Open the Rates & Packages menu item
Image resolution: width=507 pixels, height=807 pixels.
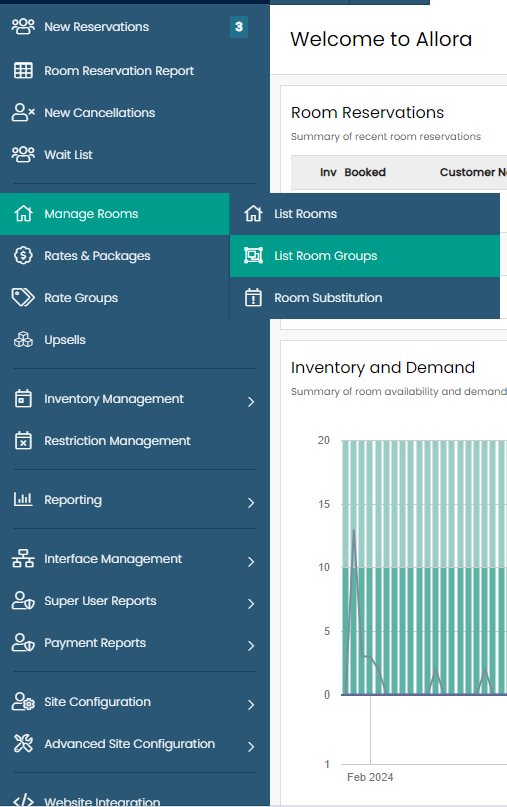point(115,256)
